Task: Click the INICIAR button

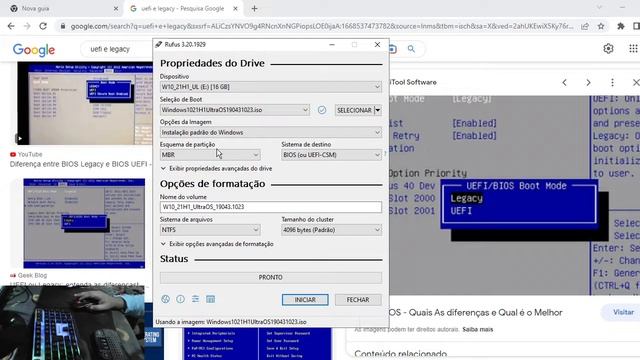Action: (305, 300)
